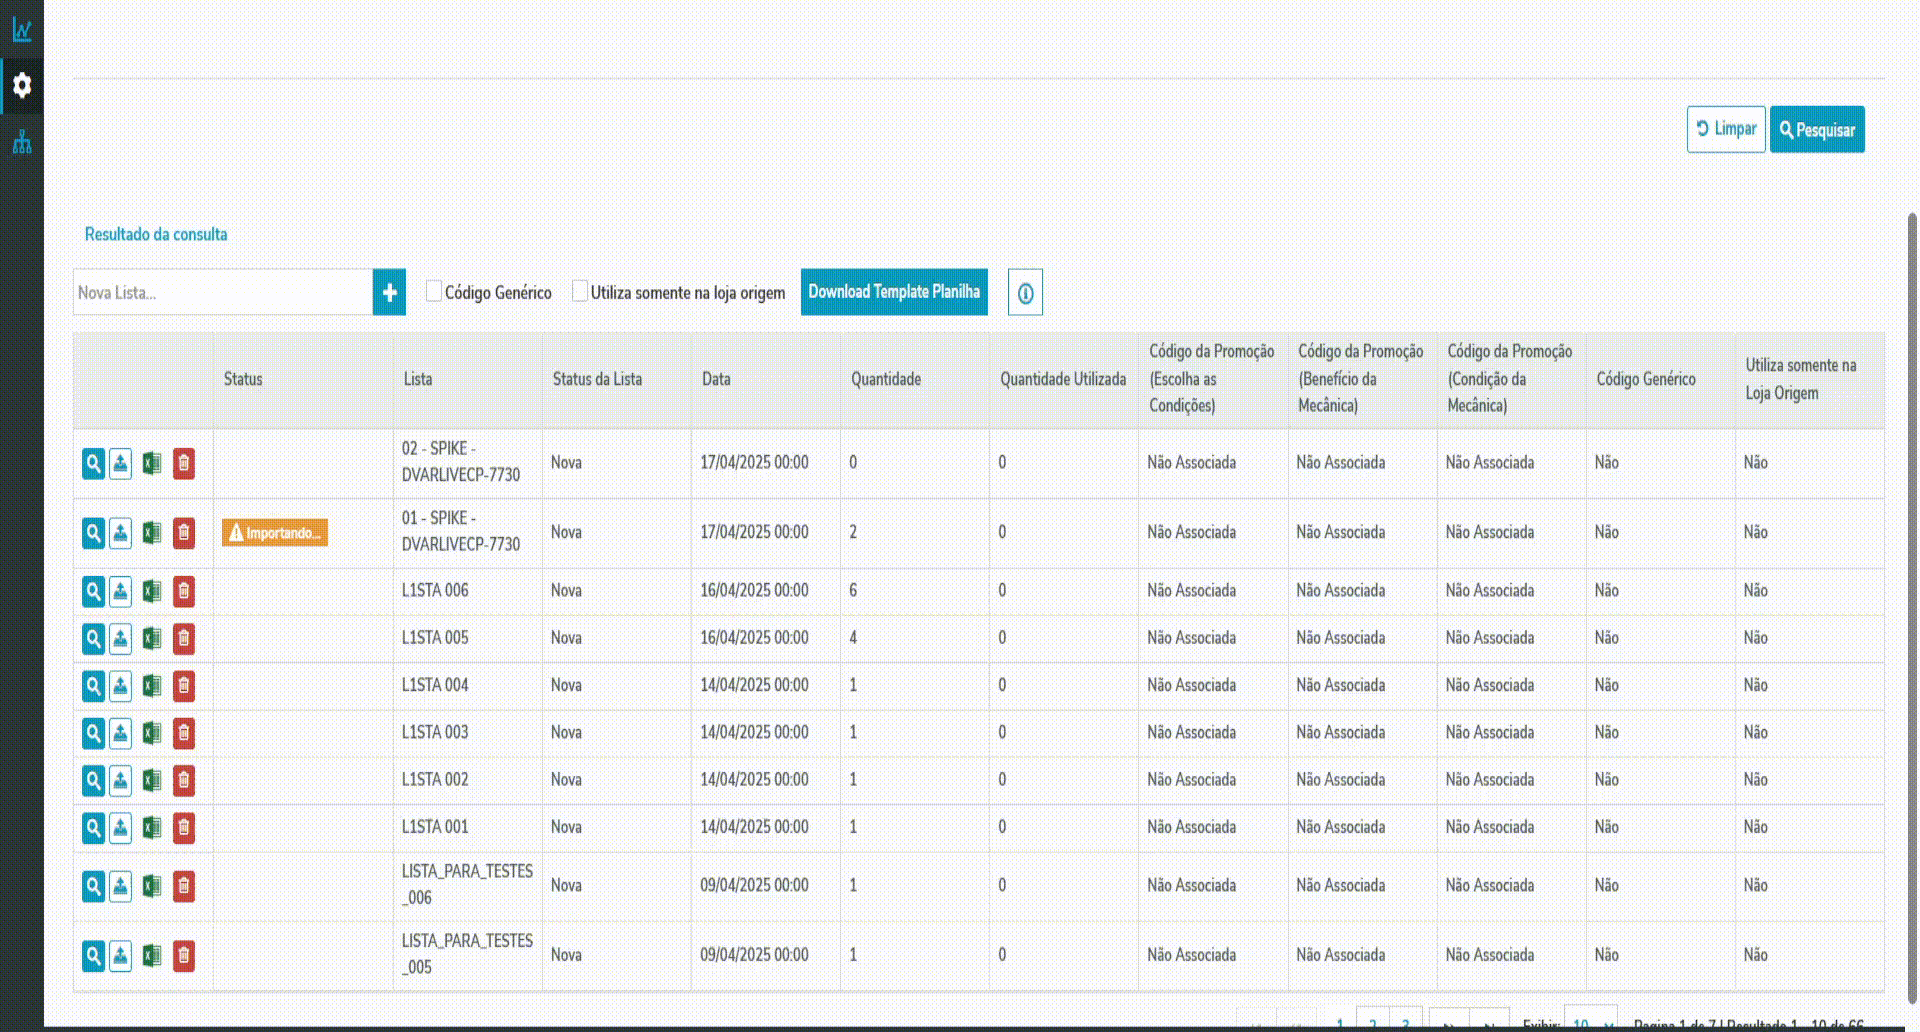The image size is (1920, 1032).
Task: Download Template Planilha
Action: click(x=894, y=292)
